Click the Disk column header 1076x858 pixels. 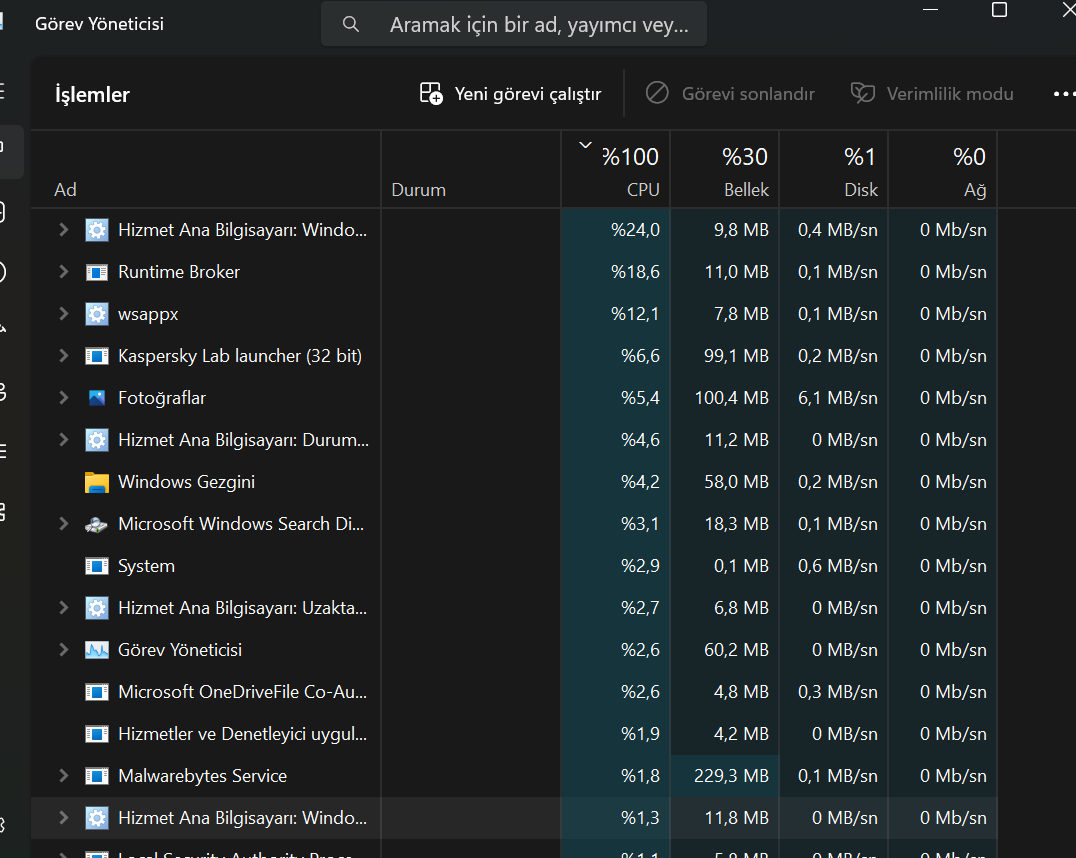pyautogui.click(x=834, y=170)
